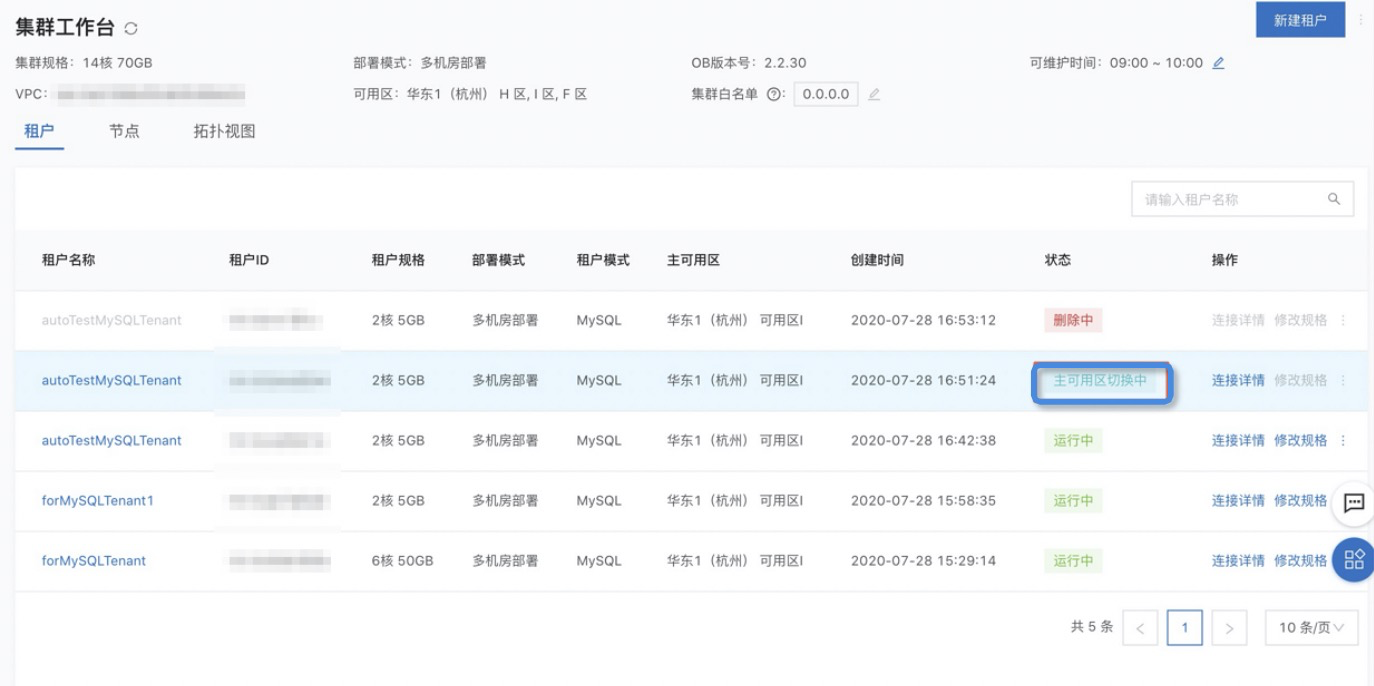The width and height of the screenshot is (1374, 686).
Task: Open more actions for 16:51:24 tenant row
Action: (x=1343, y=381)
